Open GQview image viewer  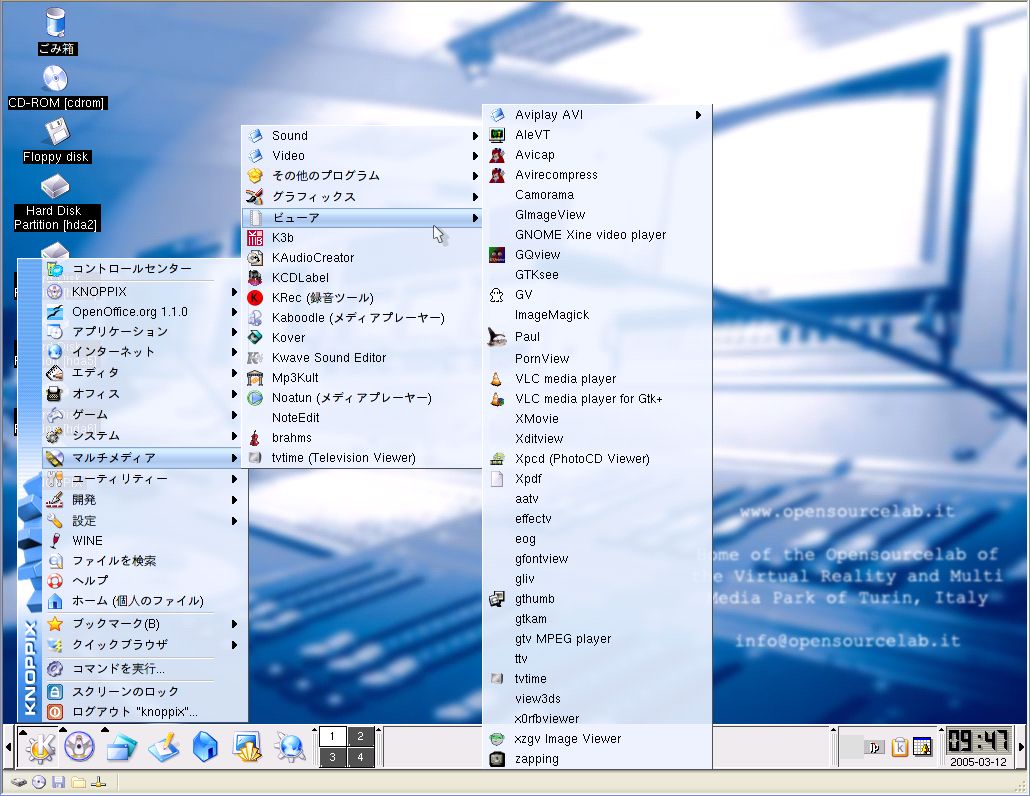[x=597, y=255]
